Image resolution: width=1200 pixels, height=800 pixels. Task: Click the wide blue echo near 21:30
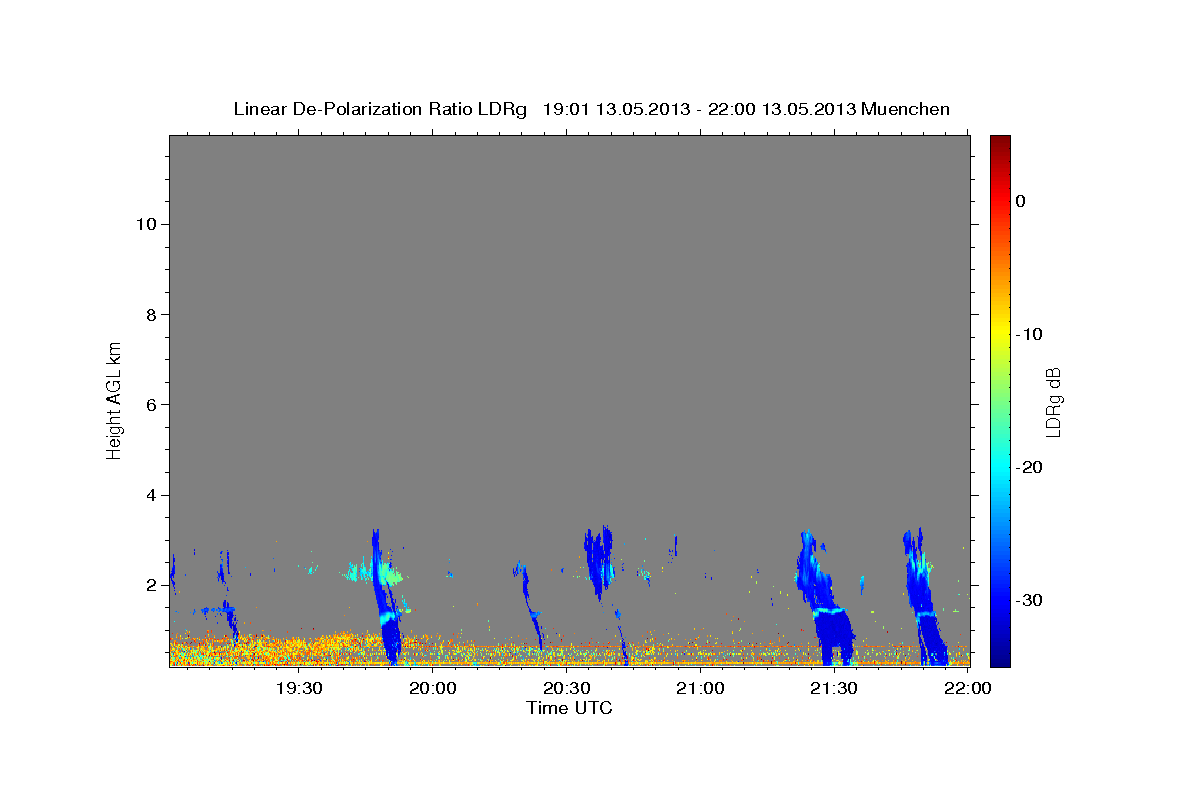(827, 600)
